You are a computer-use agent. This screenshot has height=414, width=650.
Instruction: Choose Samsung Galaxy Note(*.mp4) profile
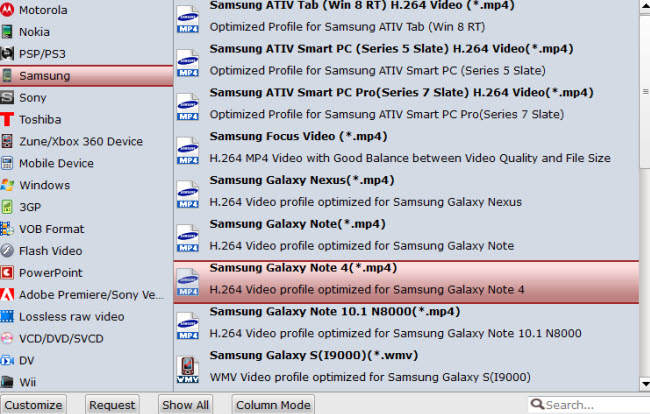coord(406,235)
